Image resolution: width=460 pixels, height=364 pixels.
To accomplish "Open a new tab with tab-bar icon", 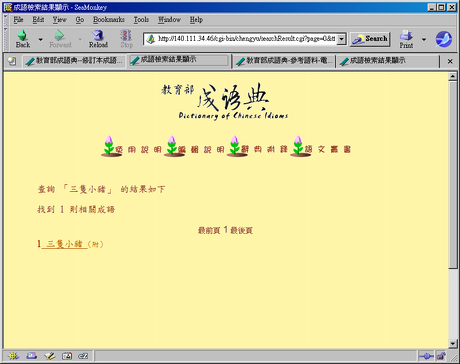I will pos(12,61).
